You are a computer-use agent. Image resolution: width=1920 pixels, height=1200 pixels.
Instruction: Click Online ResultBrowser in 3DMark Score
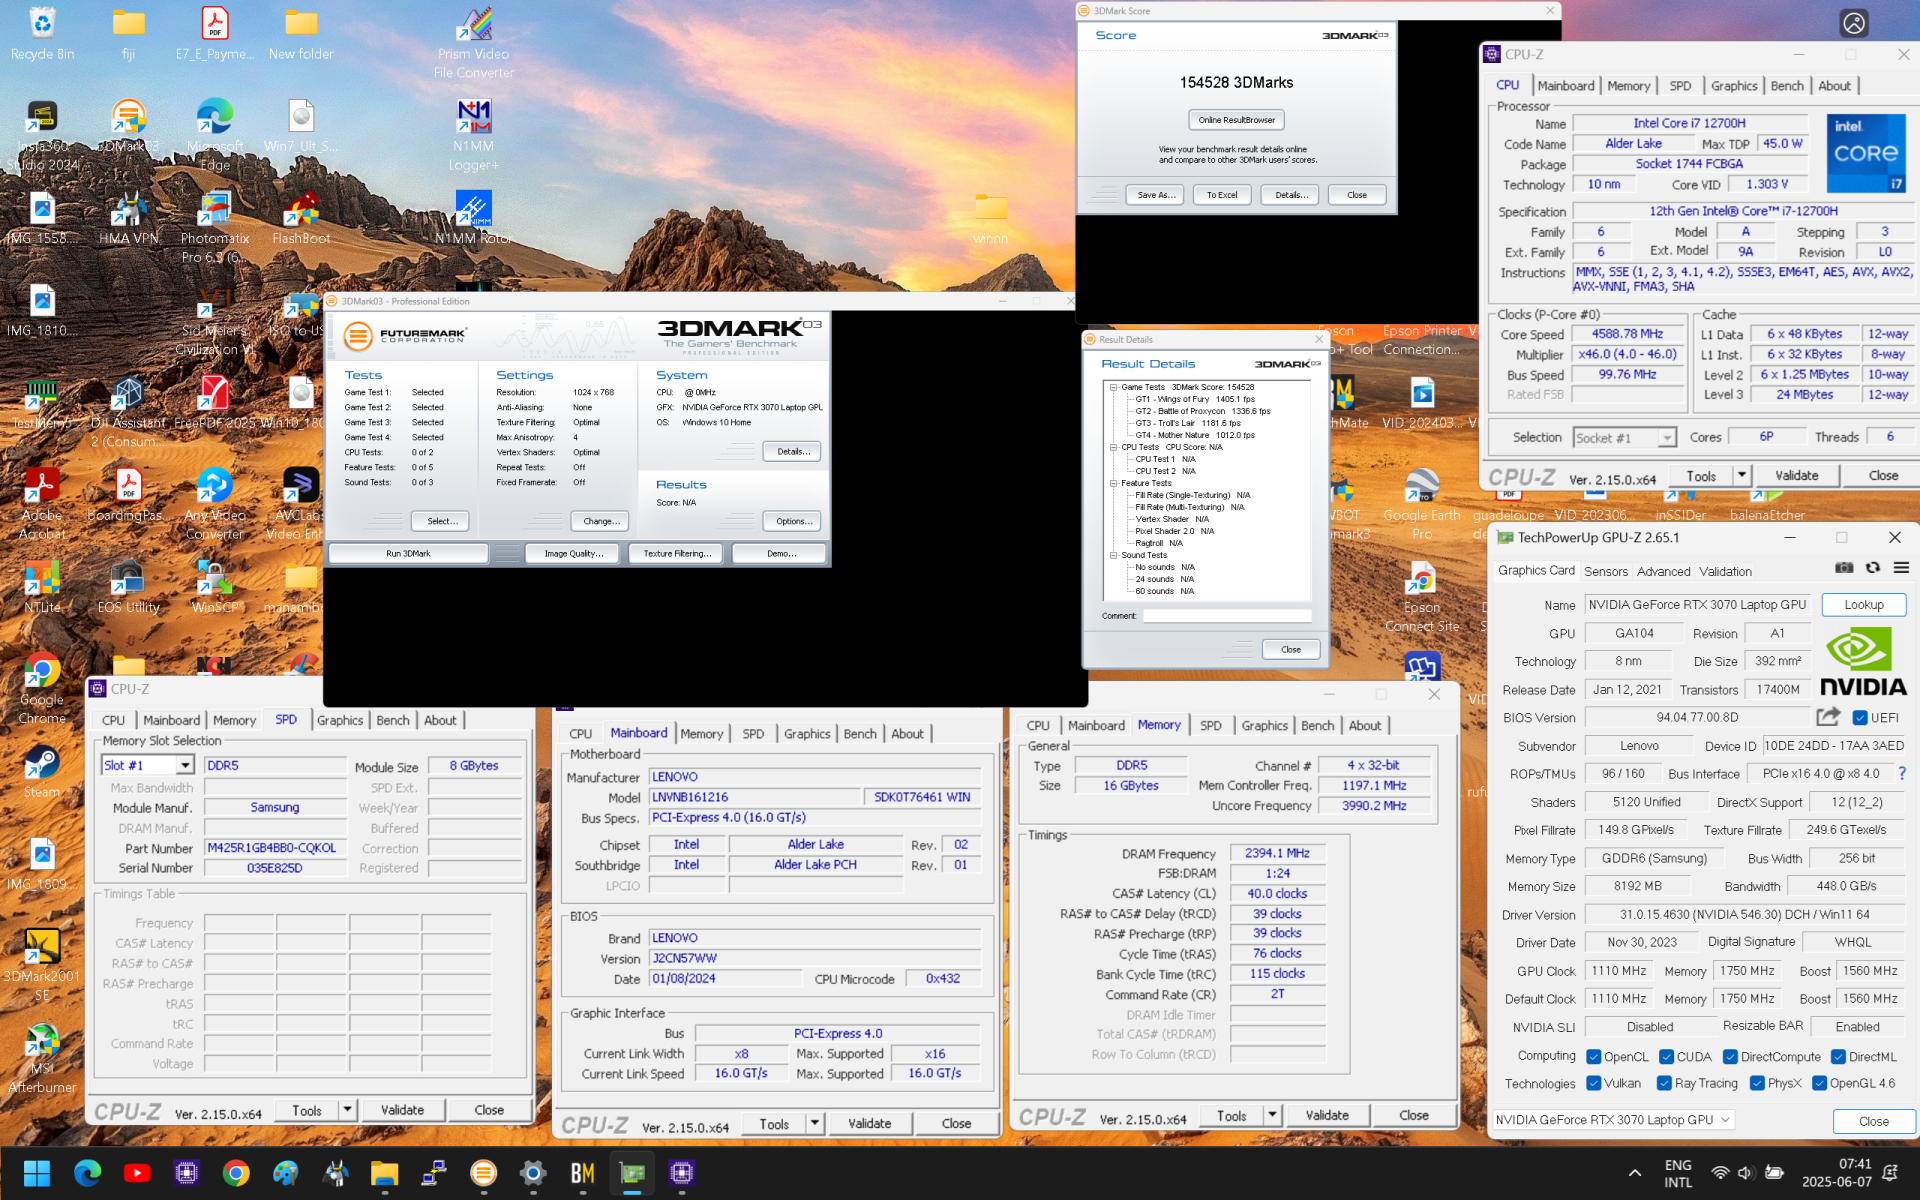(x=1236, y=119)
